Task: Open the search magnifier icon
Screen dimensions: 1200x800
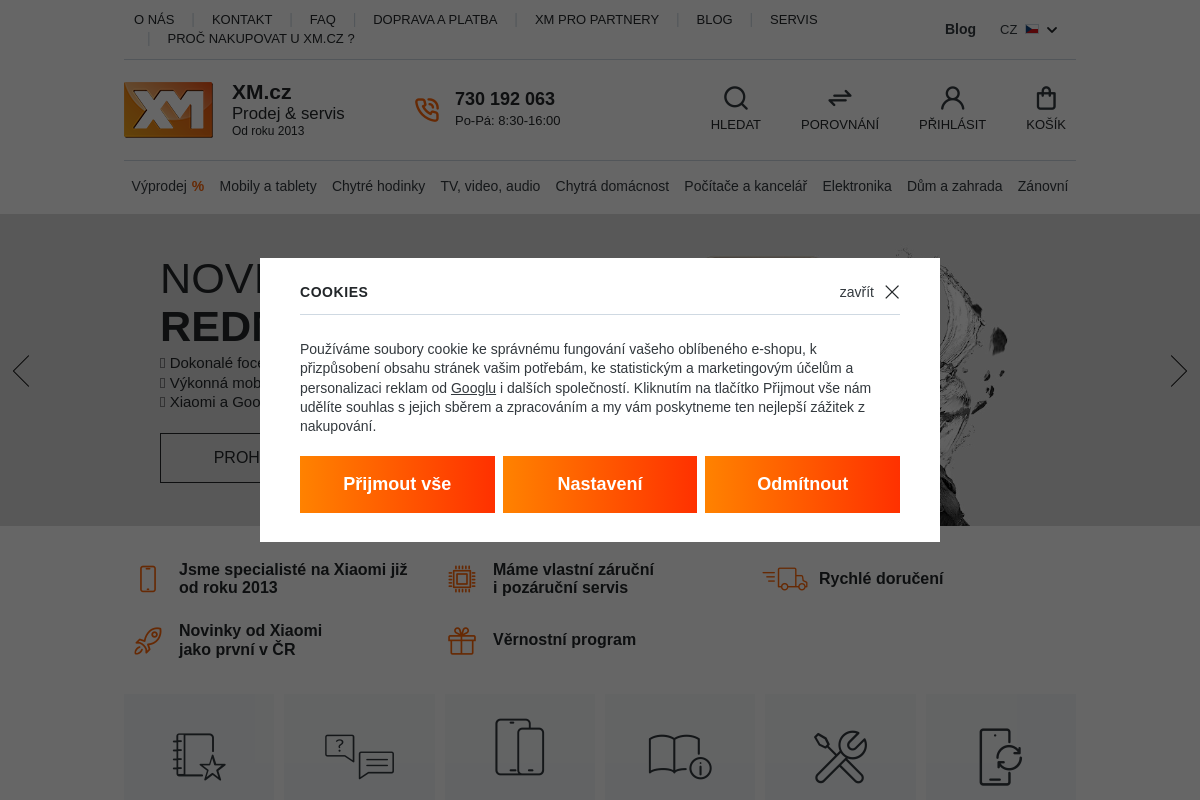Action: (736, 98)
